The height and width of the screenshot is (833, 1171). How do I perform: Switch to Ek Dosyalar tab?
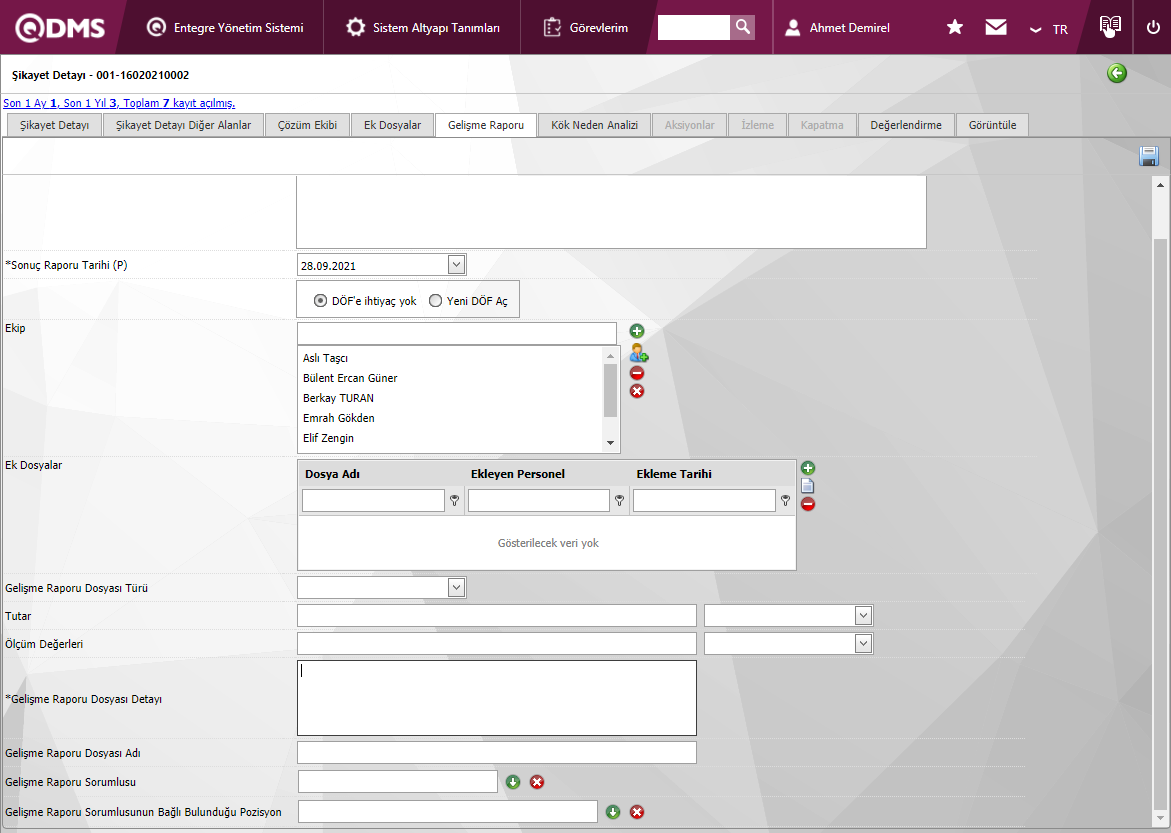[393, 125]
